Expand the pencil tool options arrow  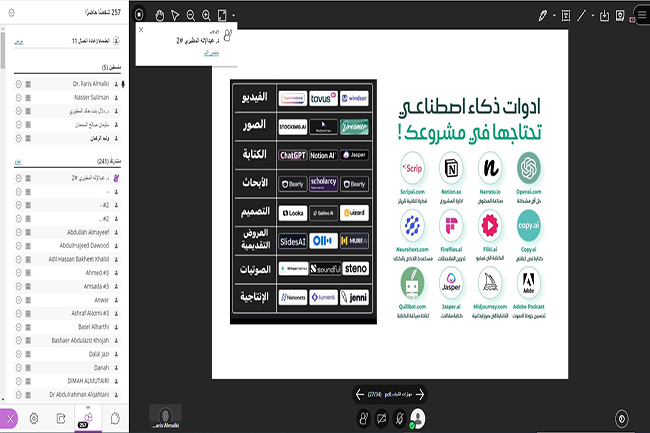(x=554, y=16)
